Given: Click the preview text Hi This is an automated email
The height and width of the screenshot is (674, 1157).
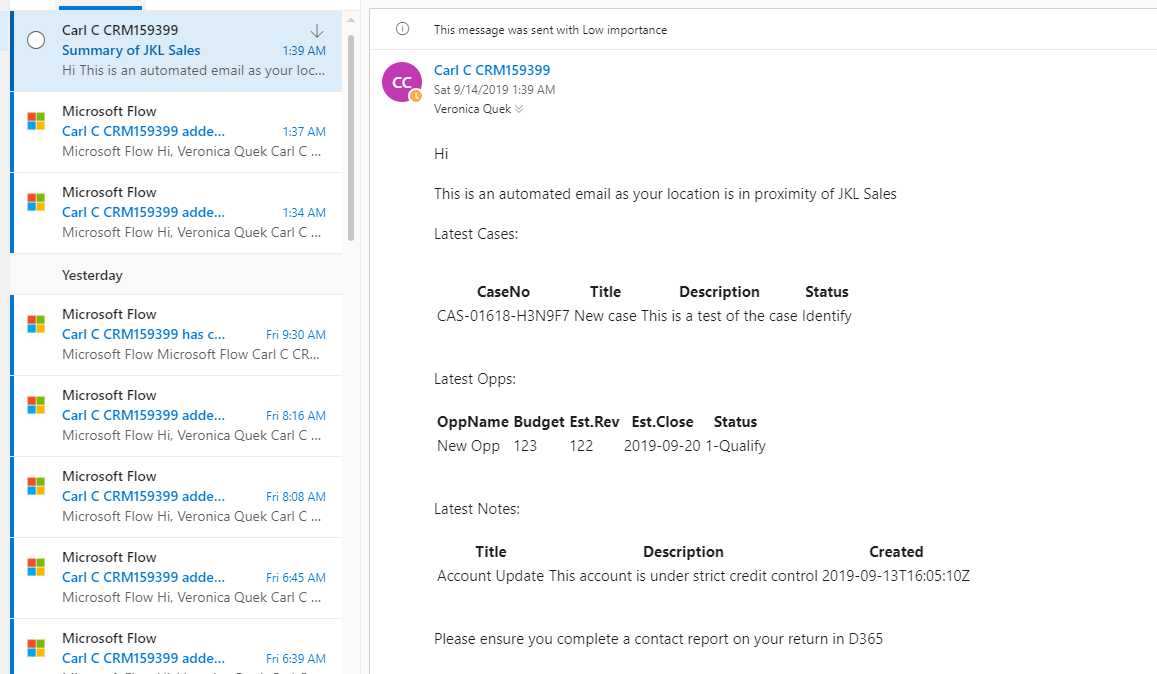Looking at the screenshot, I should (x=193, y=71).
